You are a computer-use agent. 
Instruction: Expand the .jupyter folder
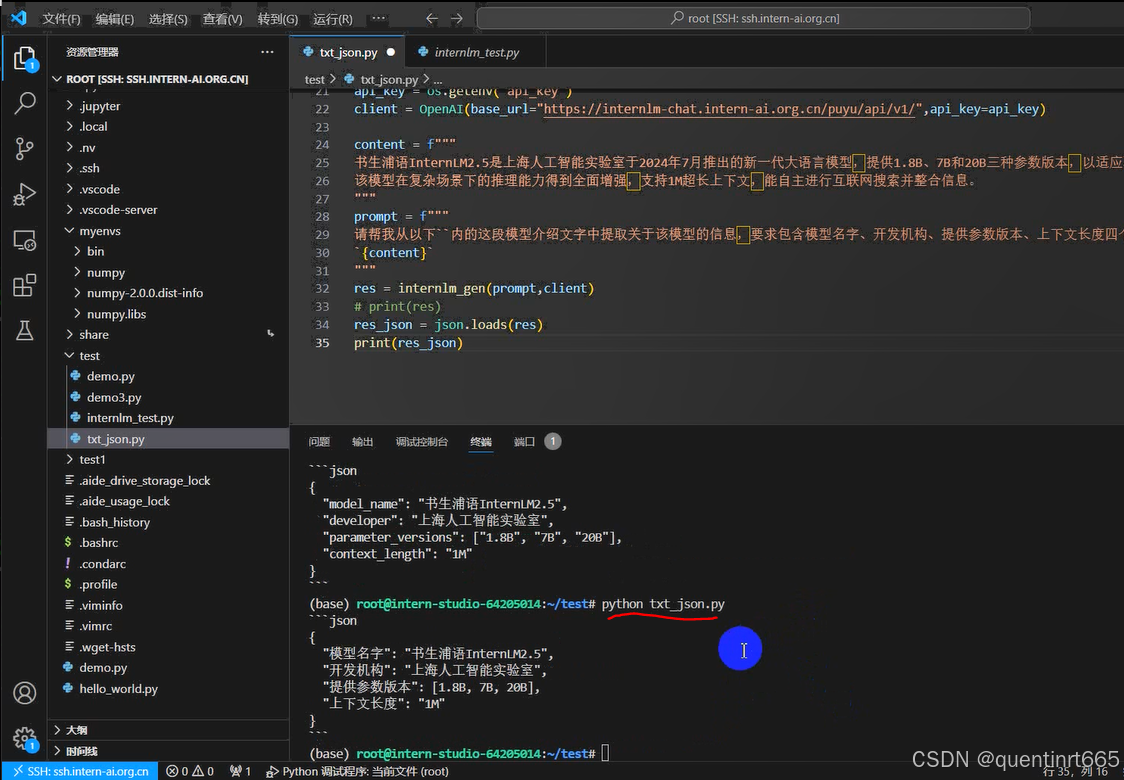point(100,106)
